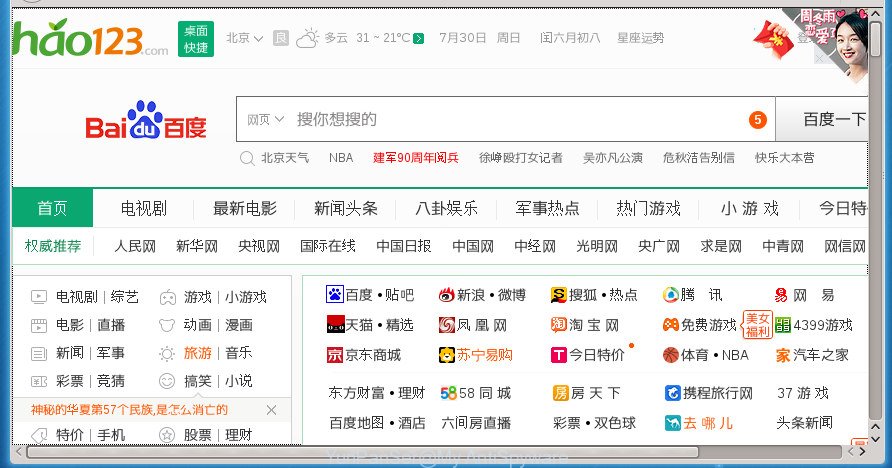Open the 央视网 link

(x=259, y=246)
